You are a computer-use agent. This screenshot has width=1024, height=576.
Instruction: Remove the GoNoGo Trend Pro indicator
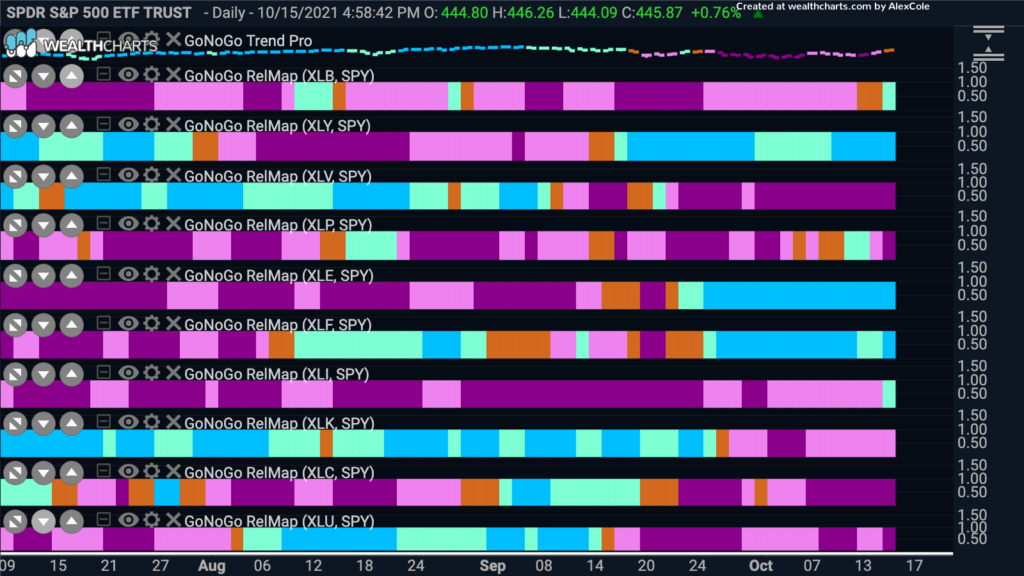pyautogui.click(x=173, y=39)
